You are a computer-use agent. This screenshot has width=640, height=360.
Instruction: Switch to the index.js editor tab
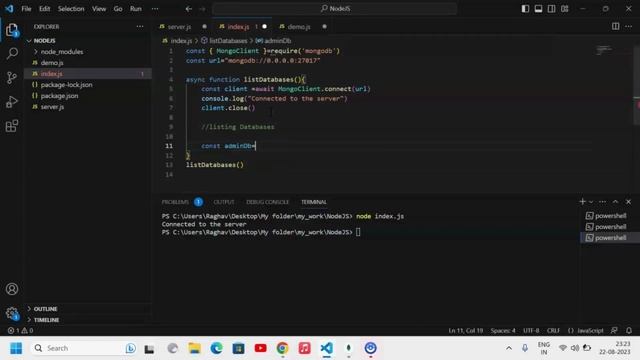point(242,27)
